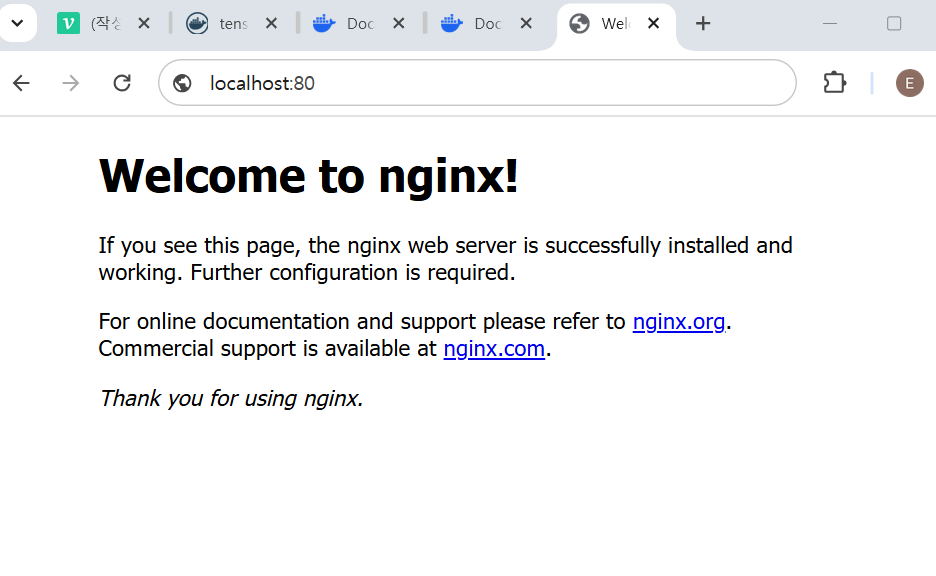Go forward with the forward arrow
The image size is (936, 576).
(x=71, y=83)
